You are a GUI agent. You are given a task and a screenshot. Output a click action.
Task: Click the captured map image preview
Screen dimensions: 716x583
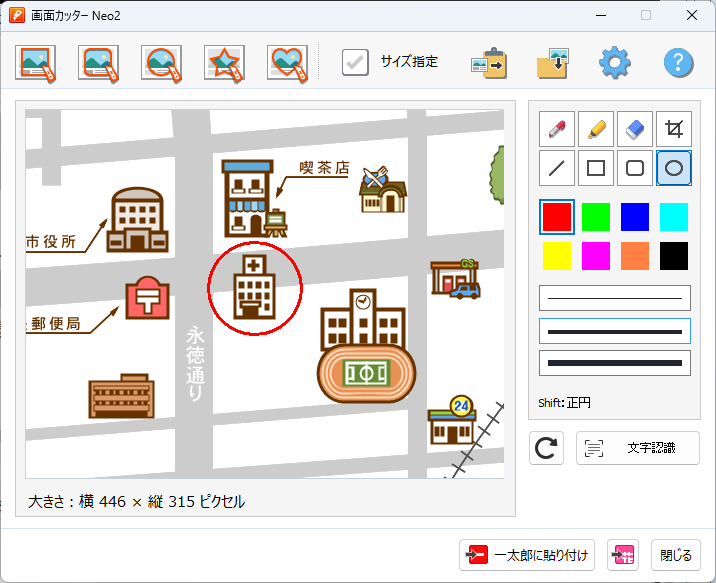click(x=265, y=295)
